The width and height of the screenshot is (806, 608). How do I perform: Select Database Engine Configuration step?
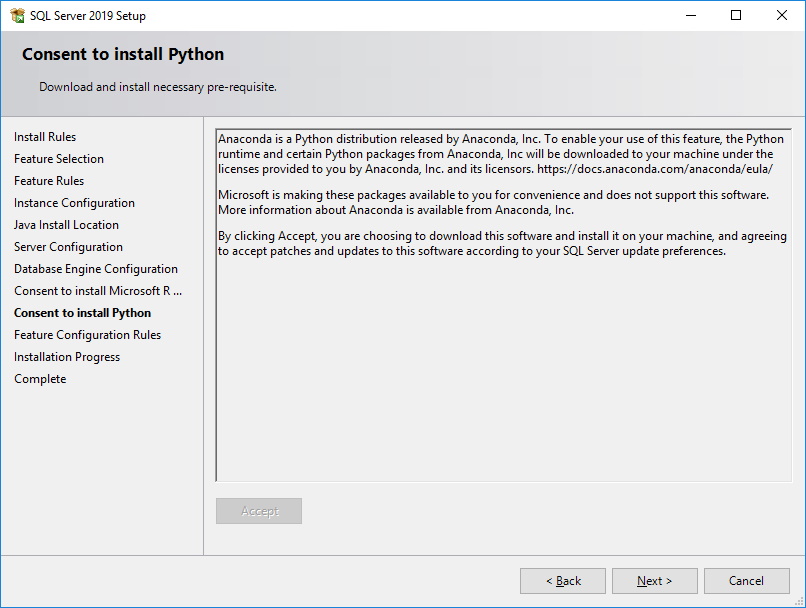tap(96, 269)
